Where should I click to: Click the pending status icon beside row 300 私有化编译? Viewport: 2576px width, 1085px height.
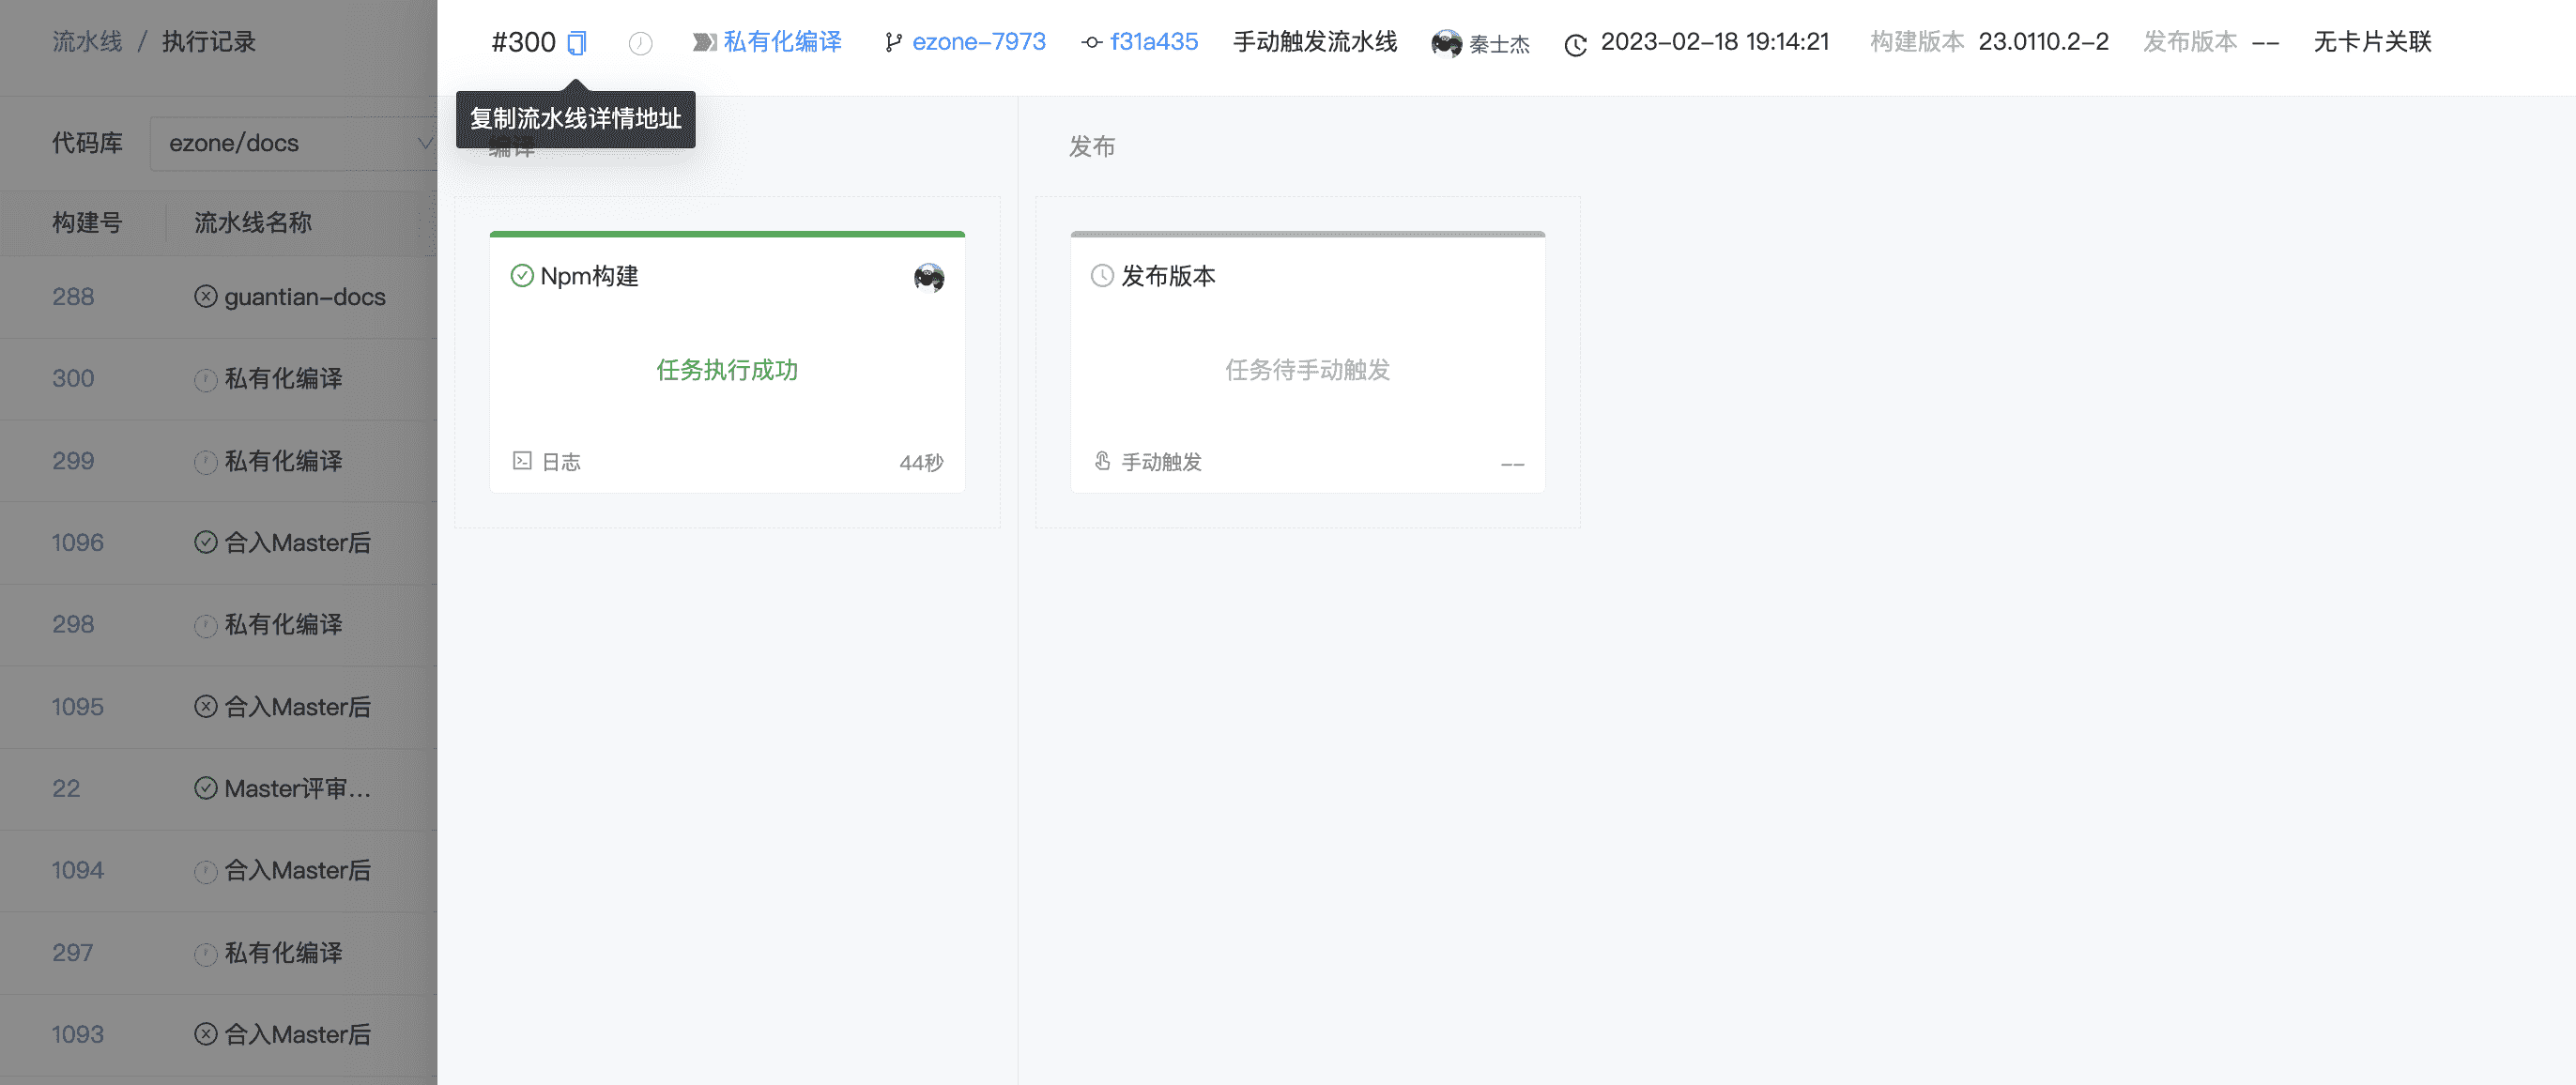[x=205, y=379]
